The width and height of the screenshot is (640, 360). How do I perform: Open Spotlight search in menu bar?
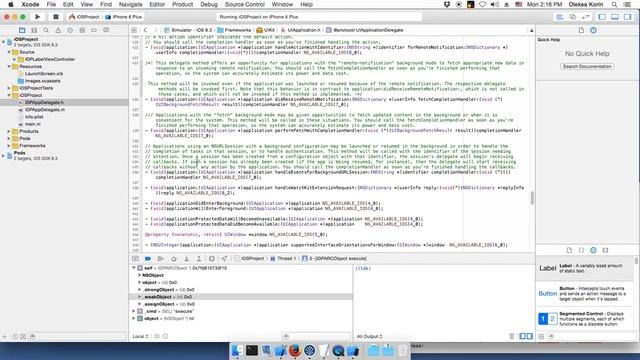[614, 4]
